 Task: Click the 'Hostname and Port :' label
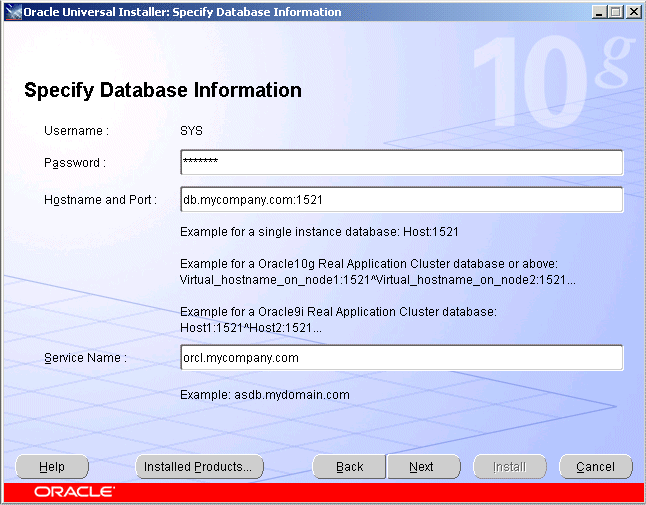click(x=100, y=200)
